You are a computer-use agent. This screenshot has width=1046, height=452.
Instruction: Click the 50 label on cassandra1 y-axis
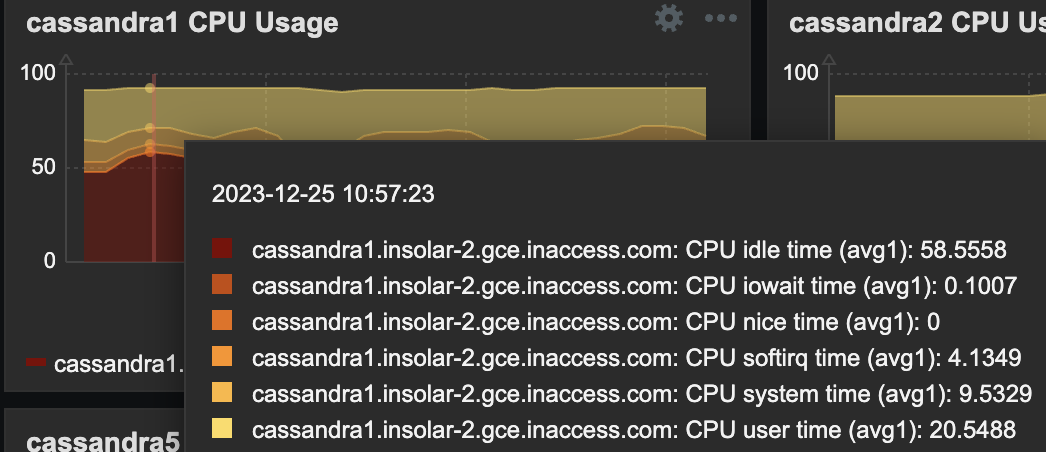(x=42, y=167)
